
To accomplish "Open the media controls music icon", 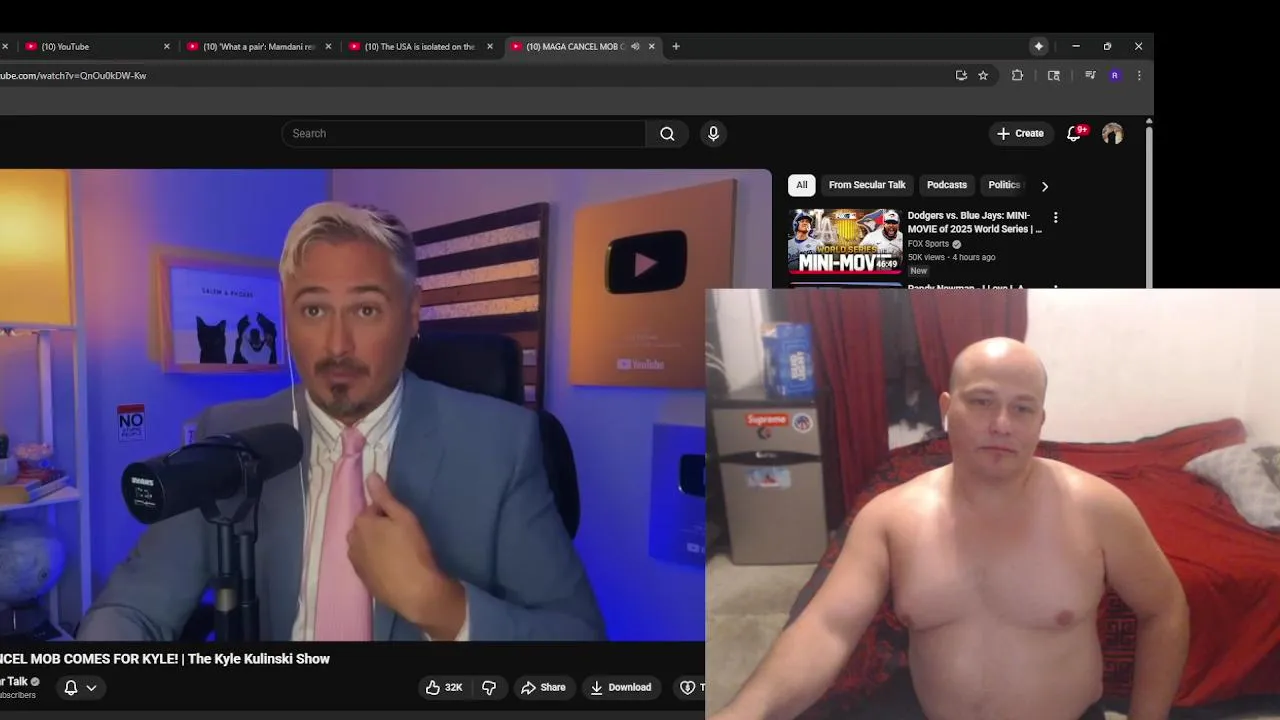I will tap(1090, 75).
